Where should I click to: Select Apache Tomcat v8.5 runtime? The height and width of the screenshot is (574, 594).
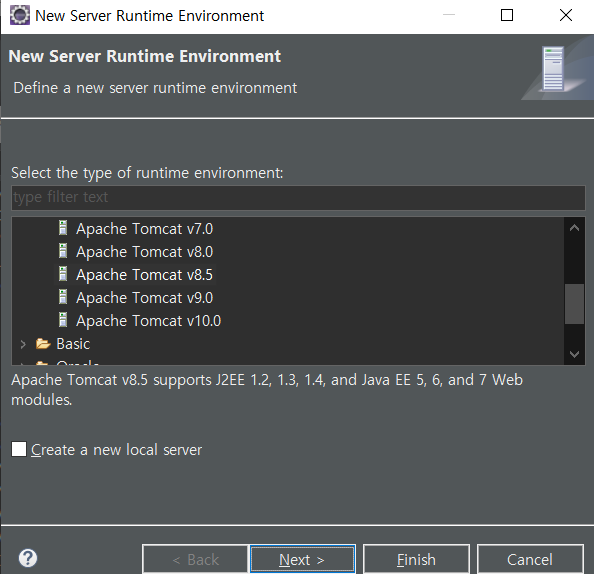point(144,275)
